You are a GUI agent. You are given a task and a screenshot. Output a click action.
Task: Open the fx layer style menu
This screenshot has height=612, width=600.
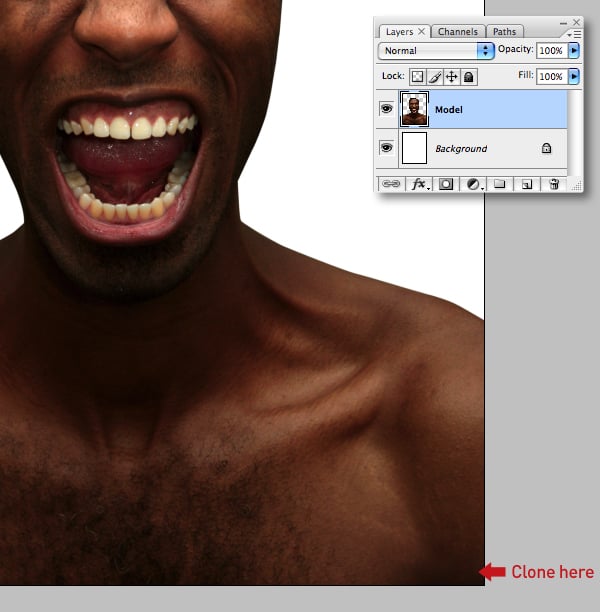(x=420, y=184)
